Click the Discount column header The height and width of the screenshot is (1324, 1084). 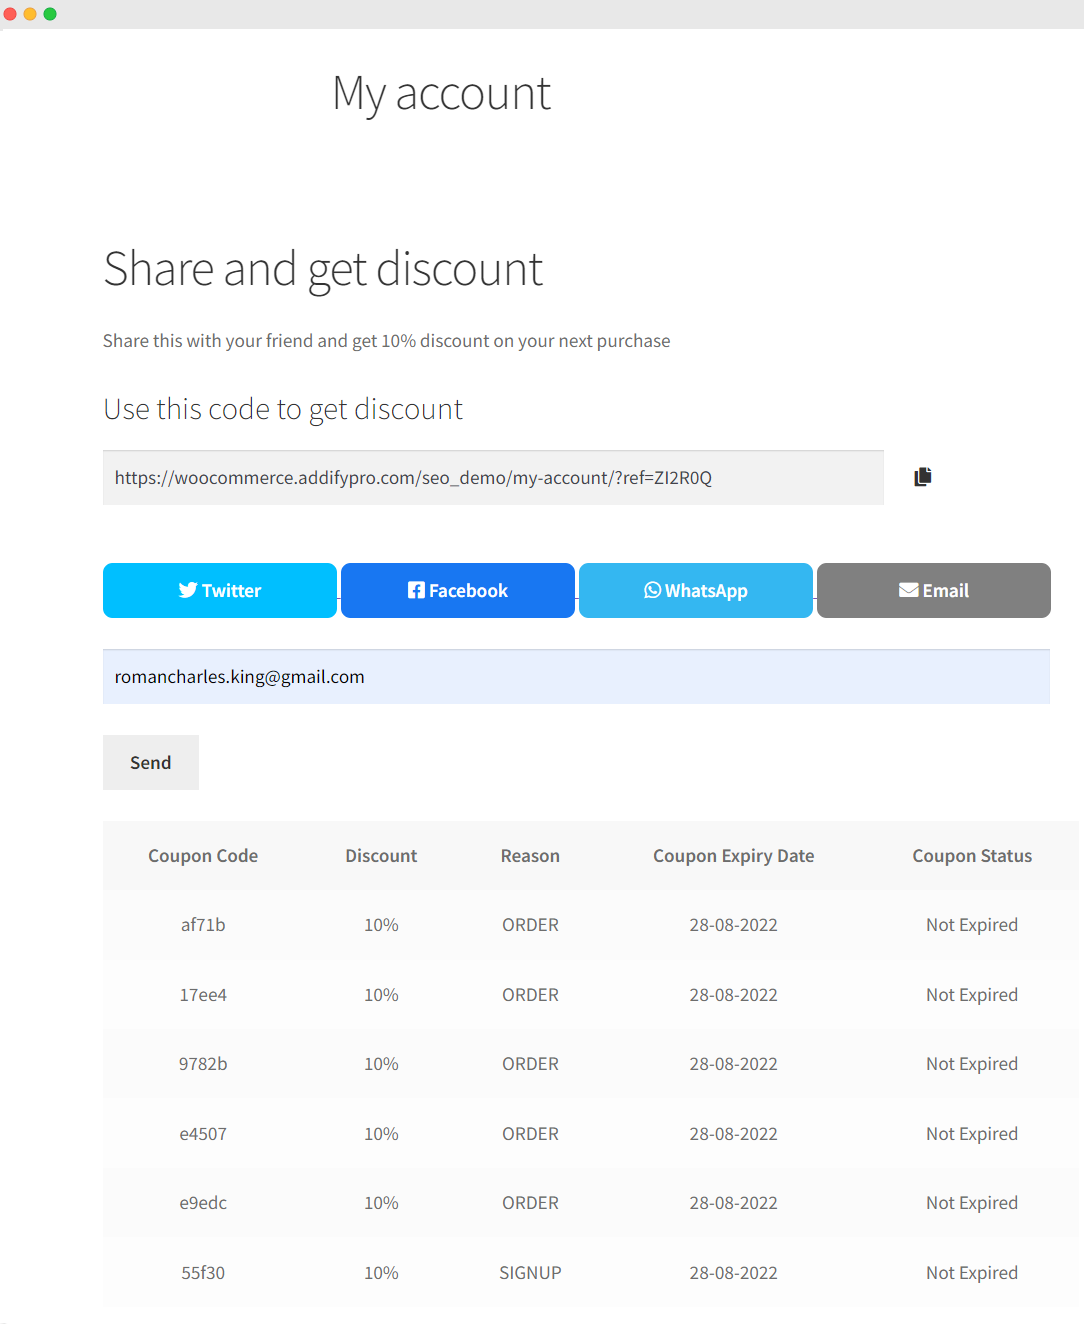(x=381, y=856)
